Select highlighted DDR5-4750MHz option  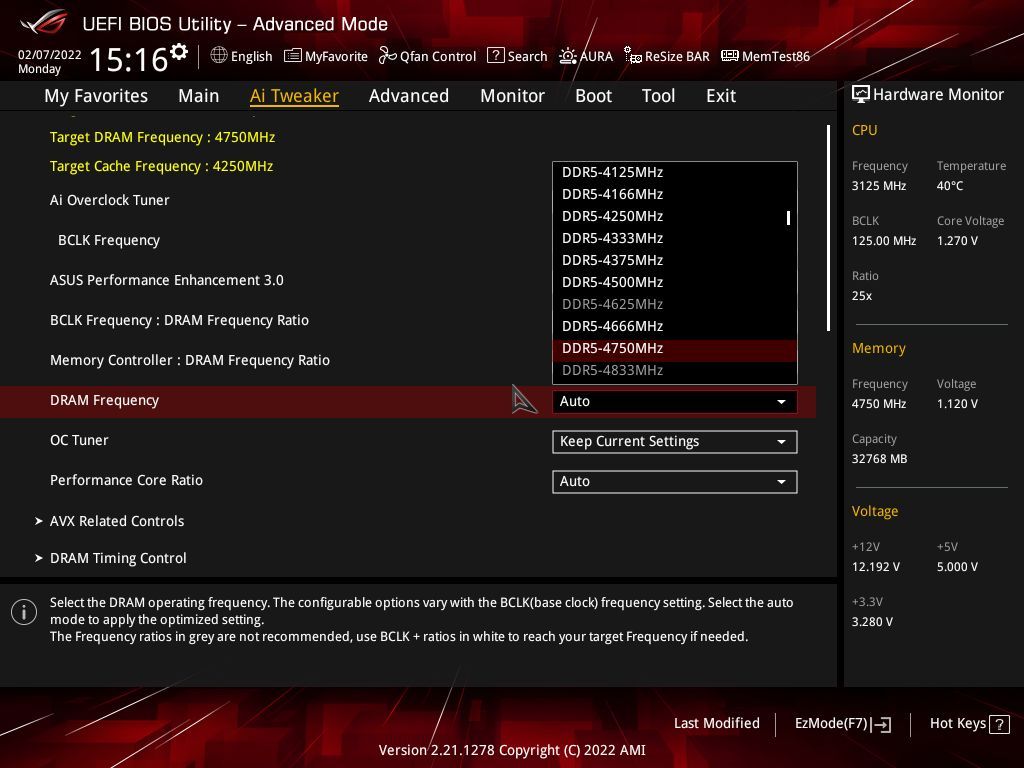tap(675, 349)
